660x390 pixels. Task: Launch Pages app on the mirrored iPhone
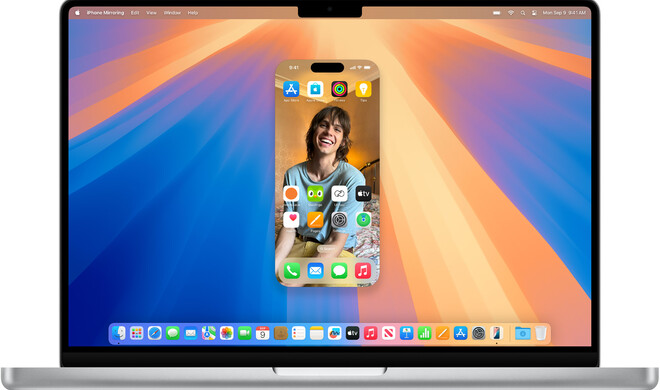(x=315, y=220)
